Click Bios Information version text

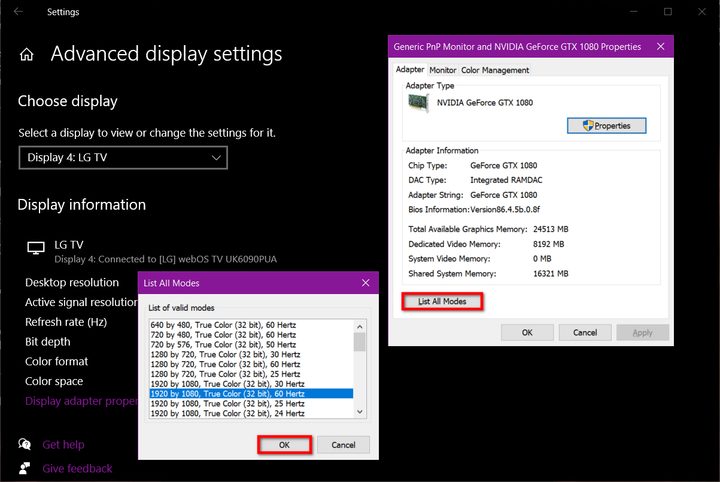(505, 209)
